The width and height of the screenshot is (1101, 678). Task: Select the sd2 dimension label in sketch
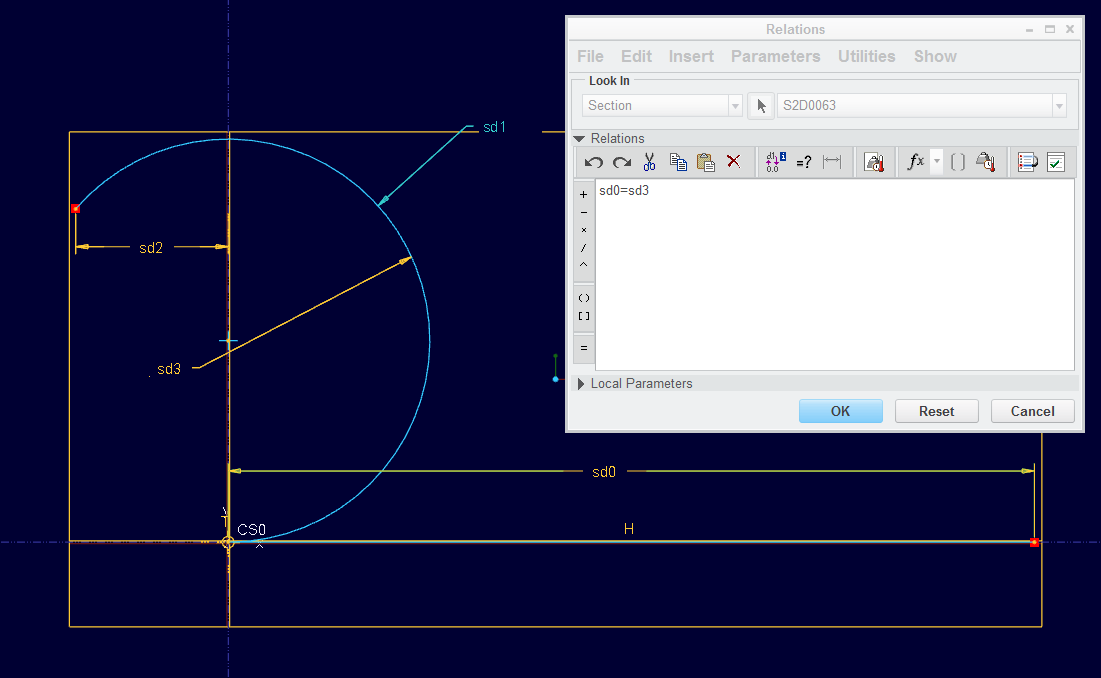pos(151,248)
